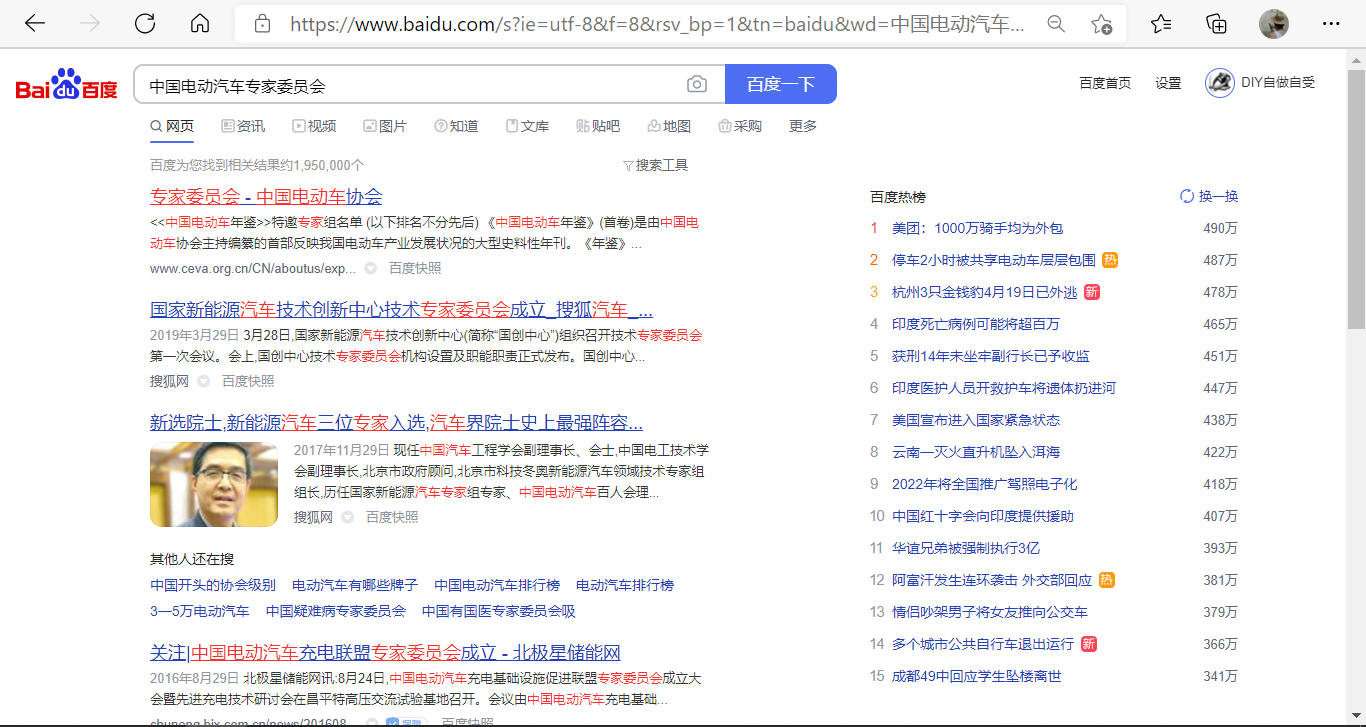Open result 关注|中国电动汽车充电联盟专家委员会成立
Viewport: 1366px width, 727px height.
385,653
